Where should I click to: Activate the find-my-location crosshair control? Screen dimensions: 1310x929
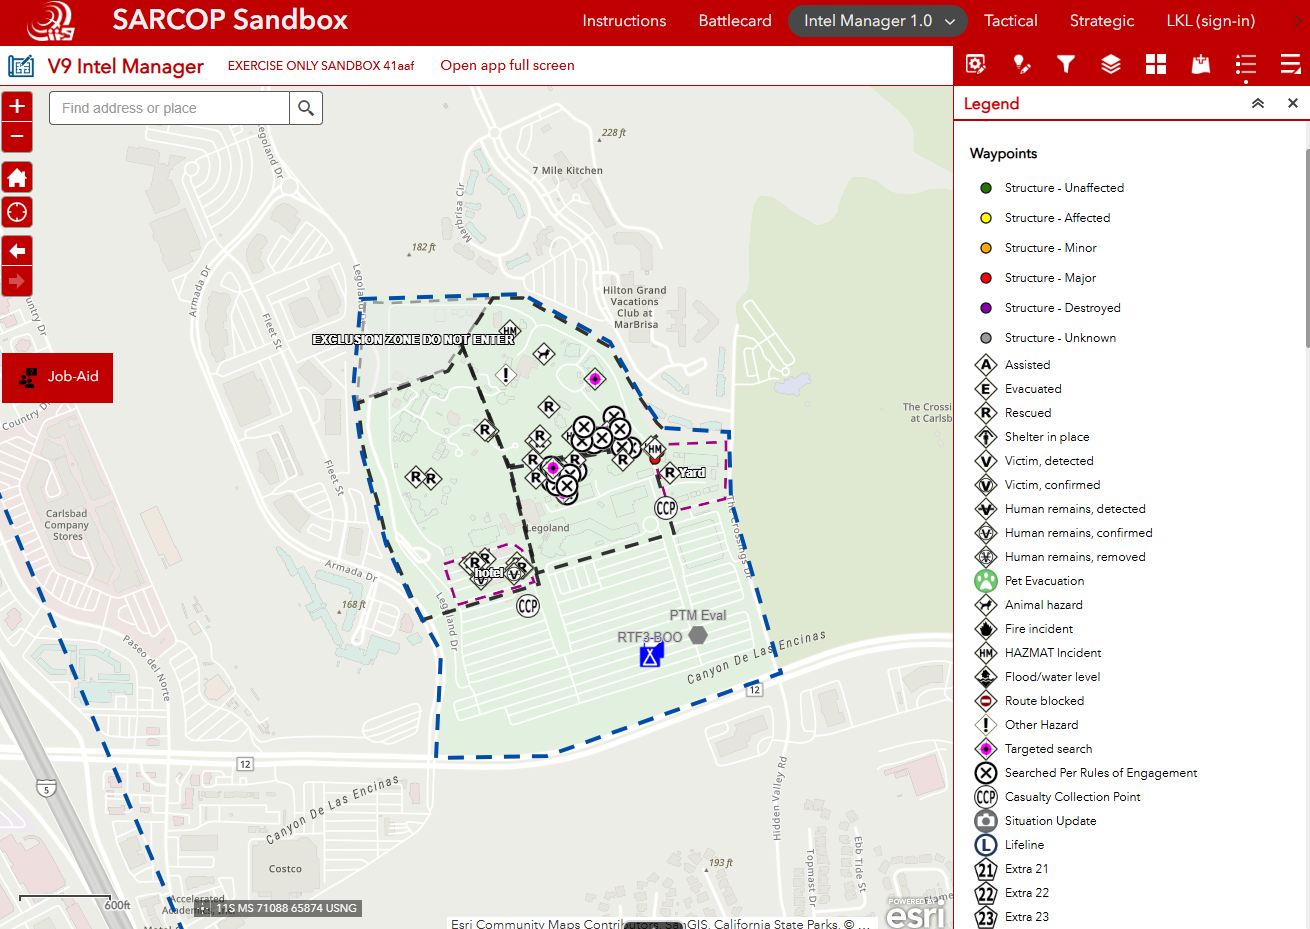point(17,212)
